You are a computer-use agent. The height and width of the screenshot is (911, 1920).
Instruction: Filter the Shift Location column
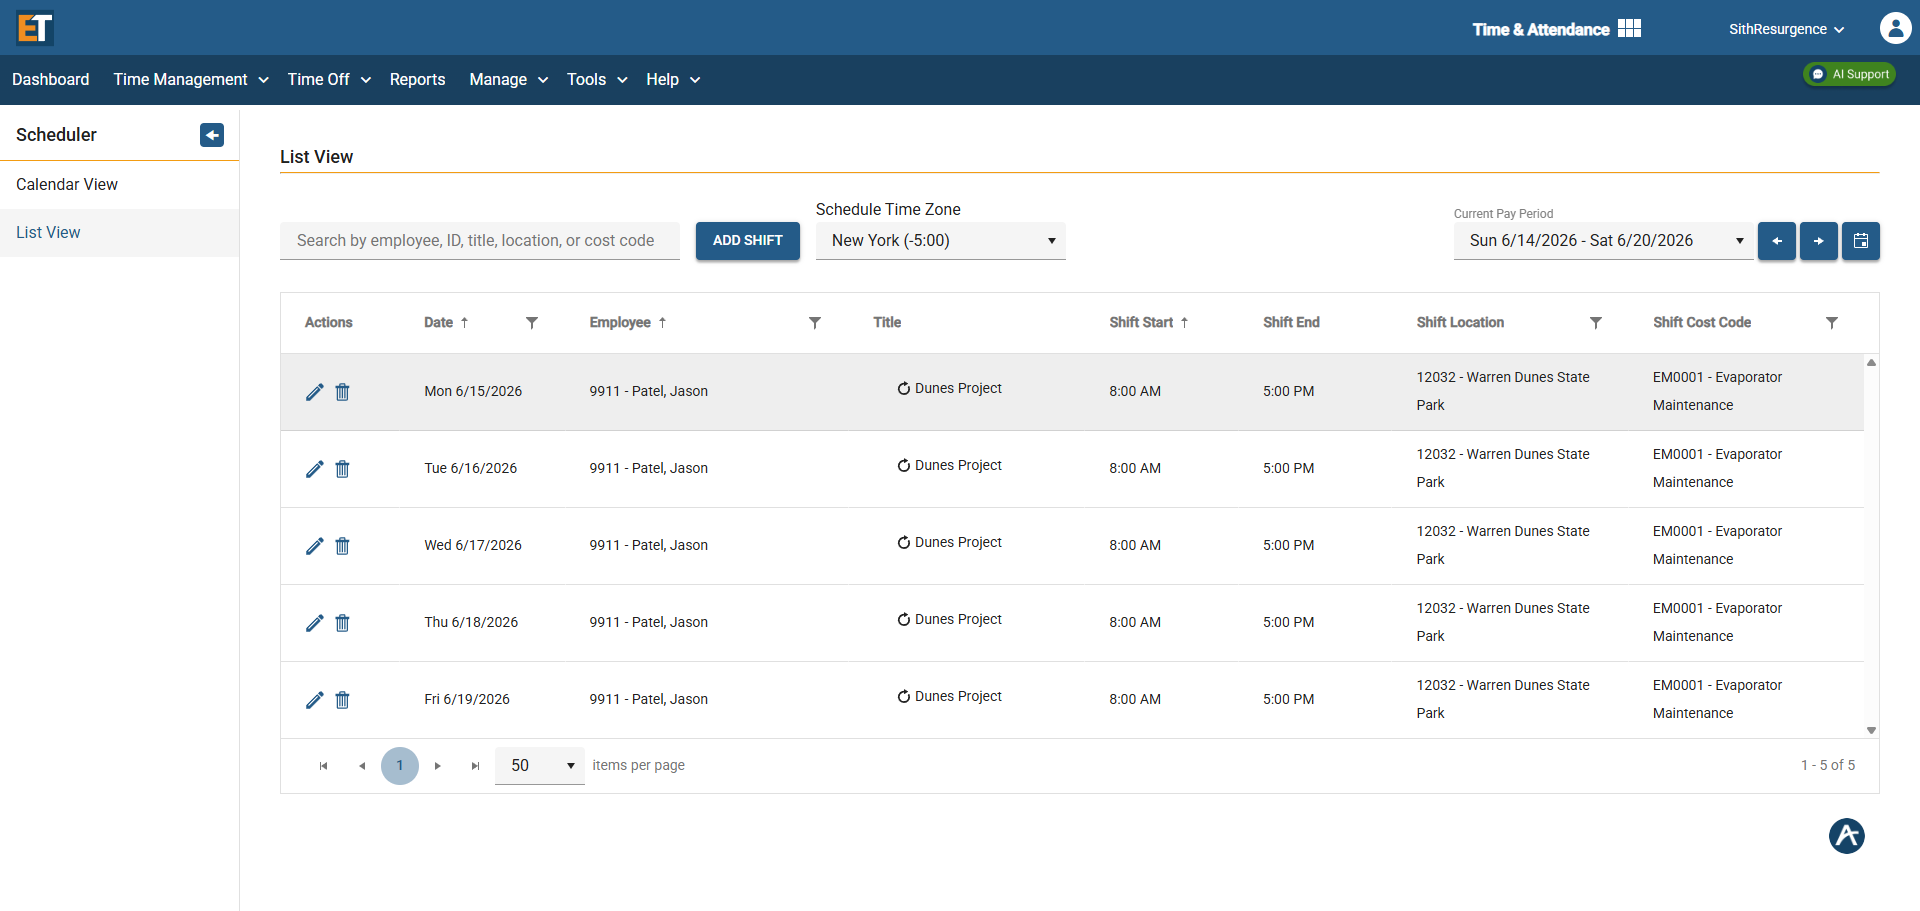coord(1596,323)
